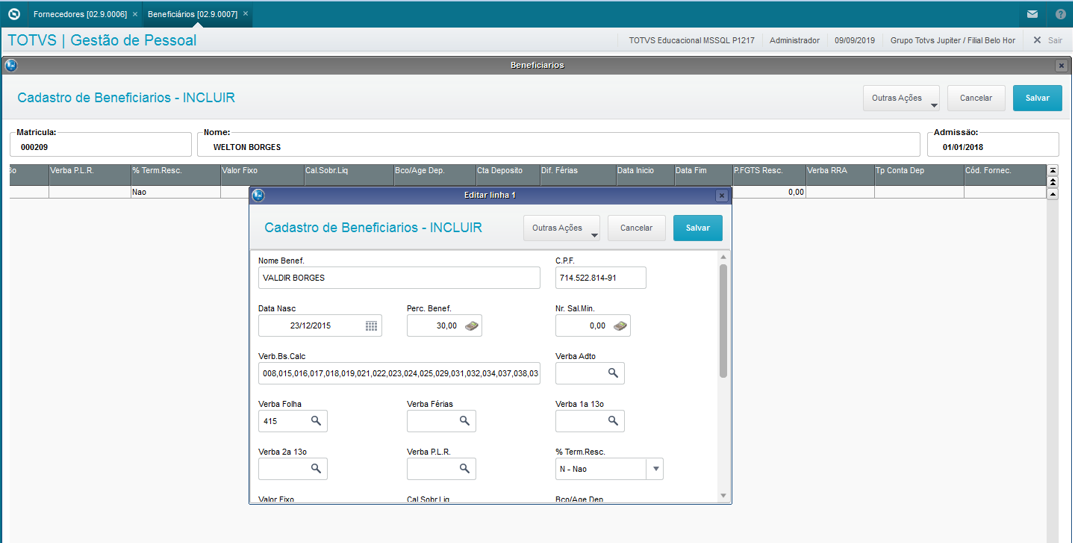Click the Tp Conta Dep column header
Screen dimensions: 1073x543
[x=919, y=175]
